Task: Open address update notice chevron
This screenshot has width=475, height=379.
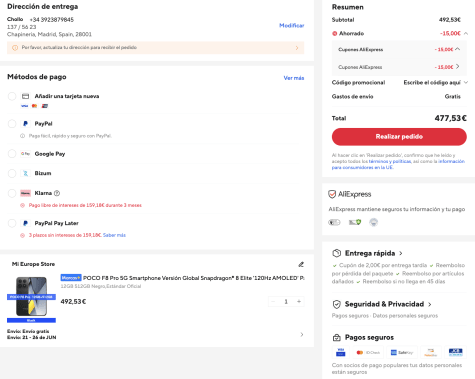Action: [x=297, y=48]
